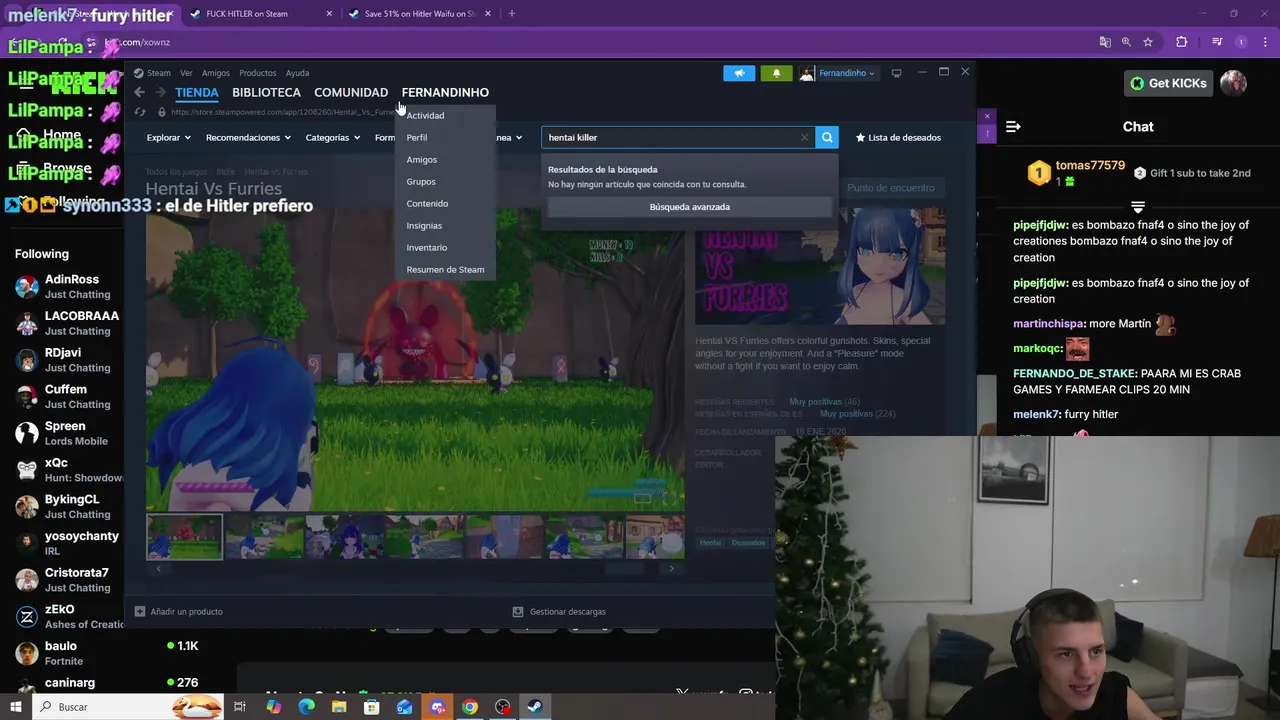Screen dimensions: 1280x720
Task: Go back with the Steam navigation arrow
Action: click(x=139, y=92)
